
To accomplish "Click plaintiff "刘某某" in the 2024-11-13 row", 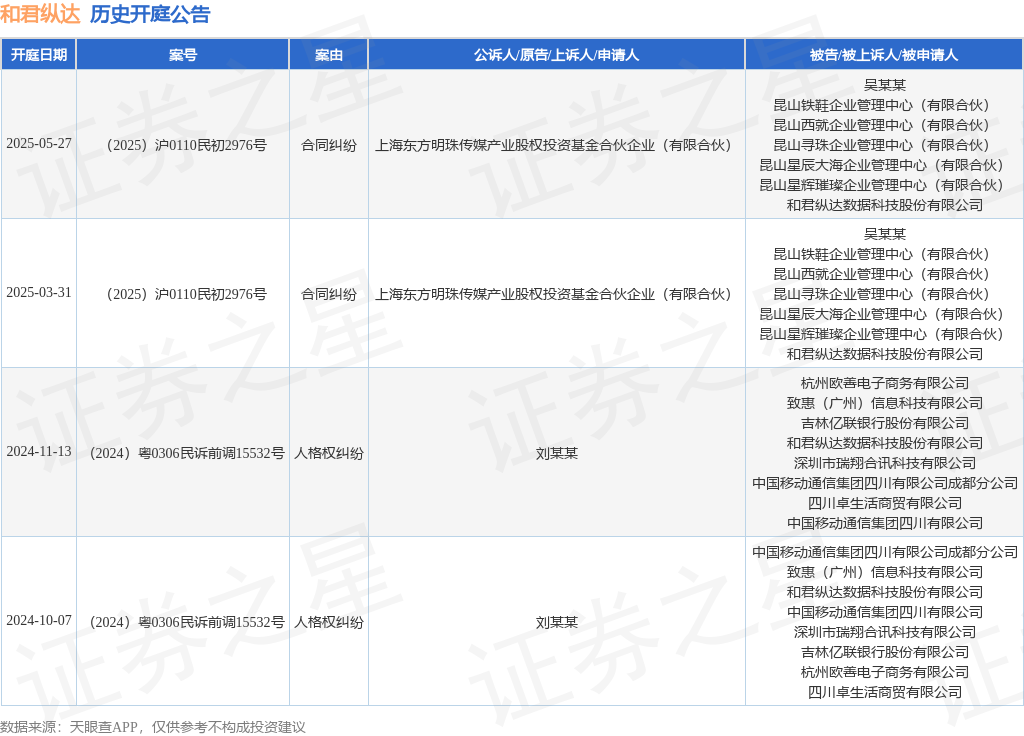I will pyautogui.click(x=556, y=453).
